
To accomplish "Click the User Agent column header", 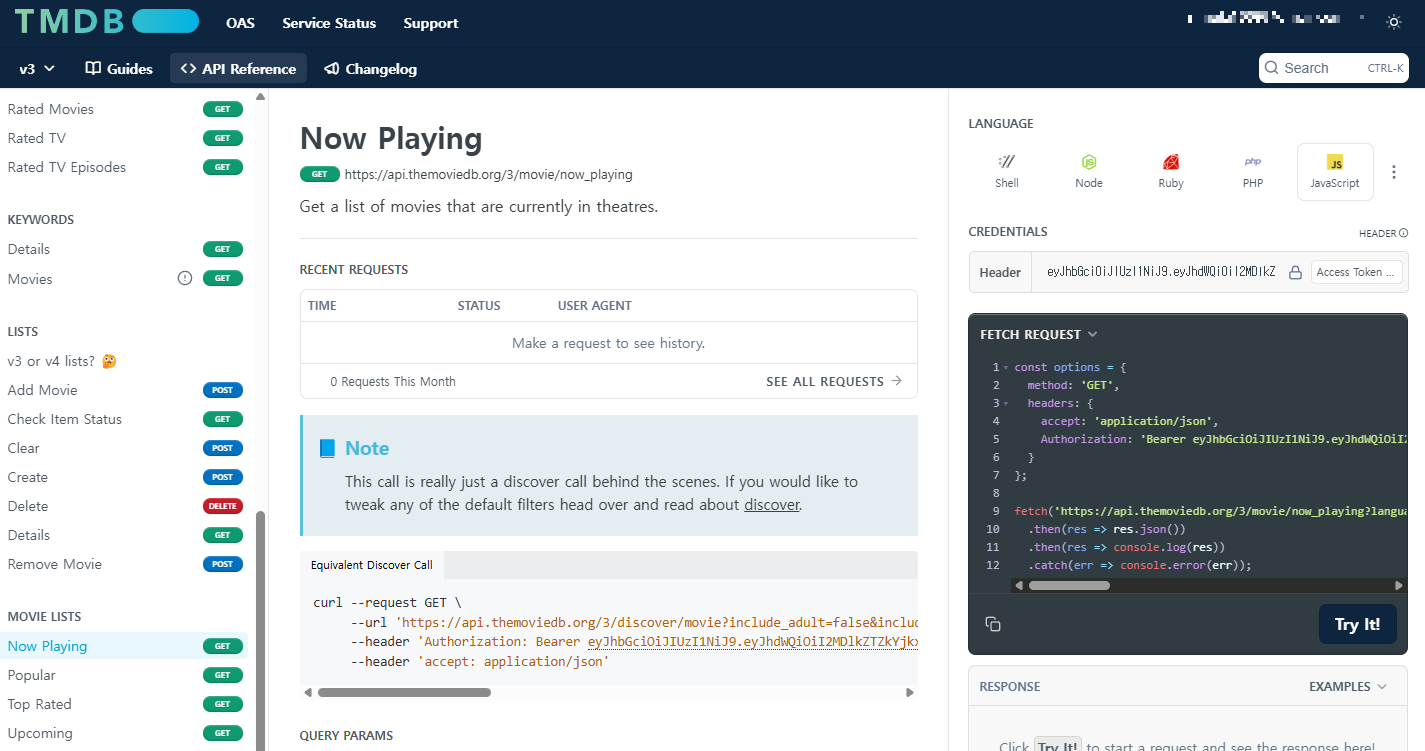I will 595,305.
